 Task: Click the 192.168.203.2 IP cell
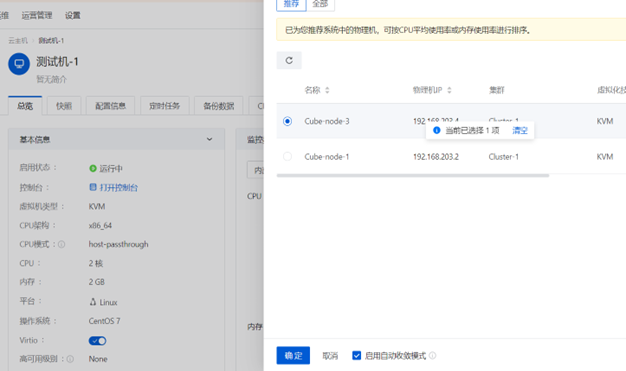pyautogui.click(x=436, y=157)
